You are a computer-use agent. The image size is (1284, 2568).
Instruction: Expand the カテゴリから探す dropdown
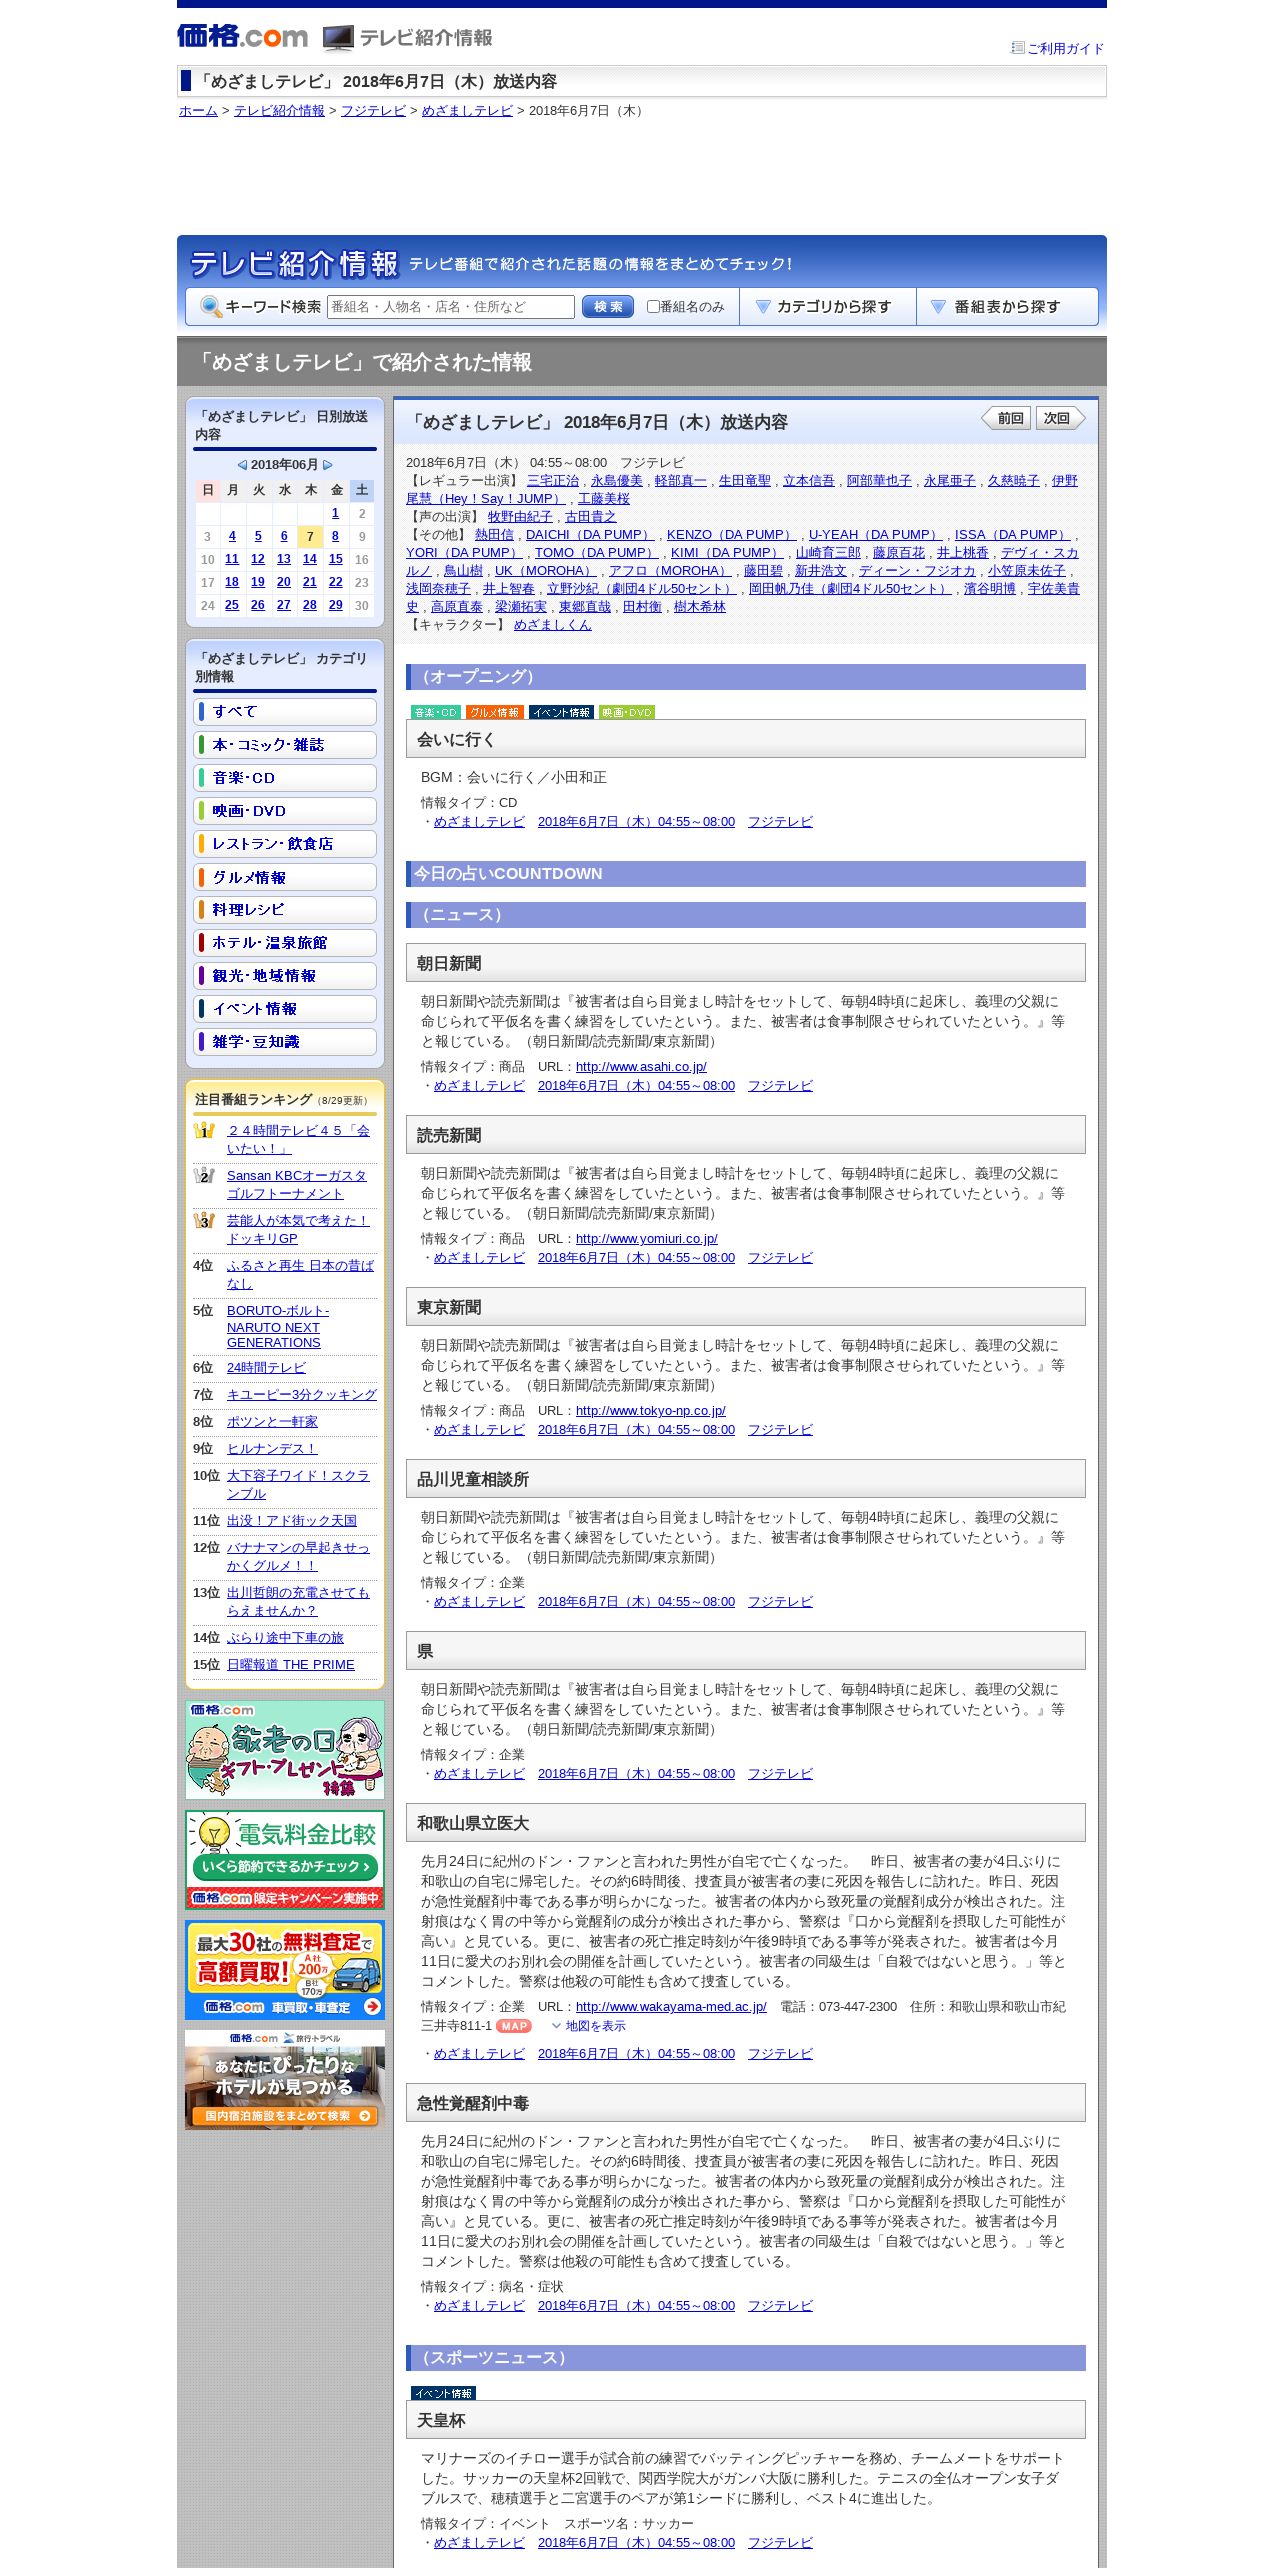coord(828,307)
